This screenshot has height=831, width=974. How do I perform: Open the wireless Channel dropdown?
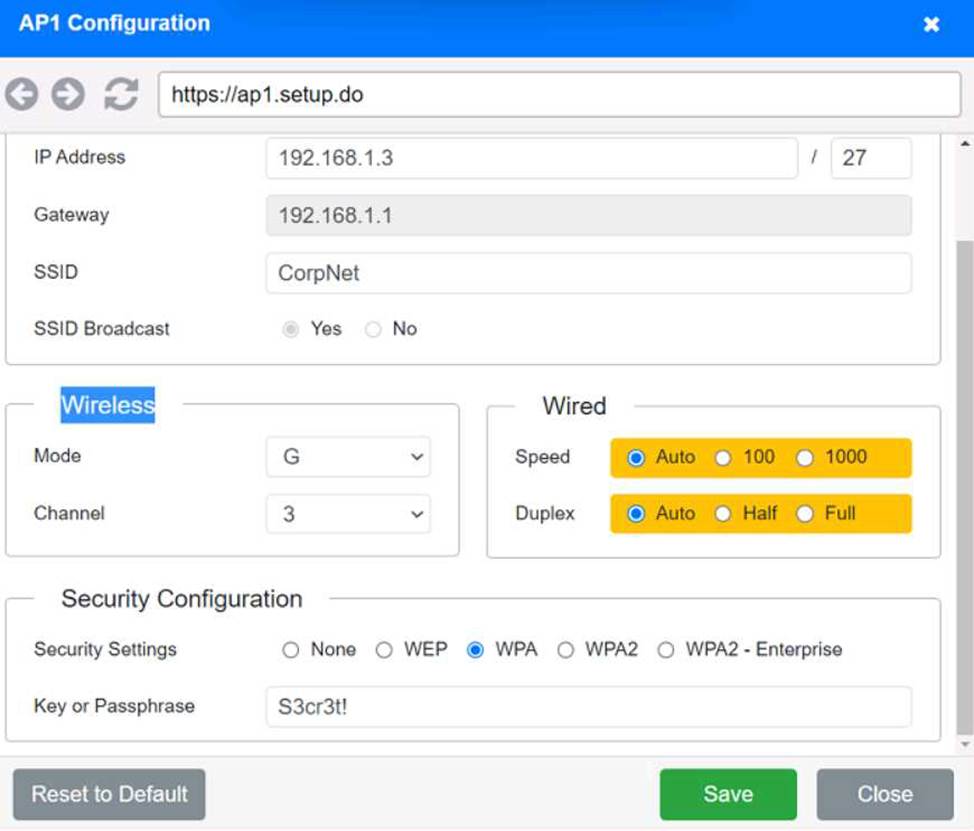click(348, 514)
